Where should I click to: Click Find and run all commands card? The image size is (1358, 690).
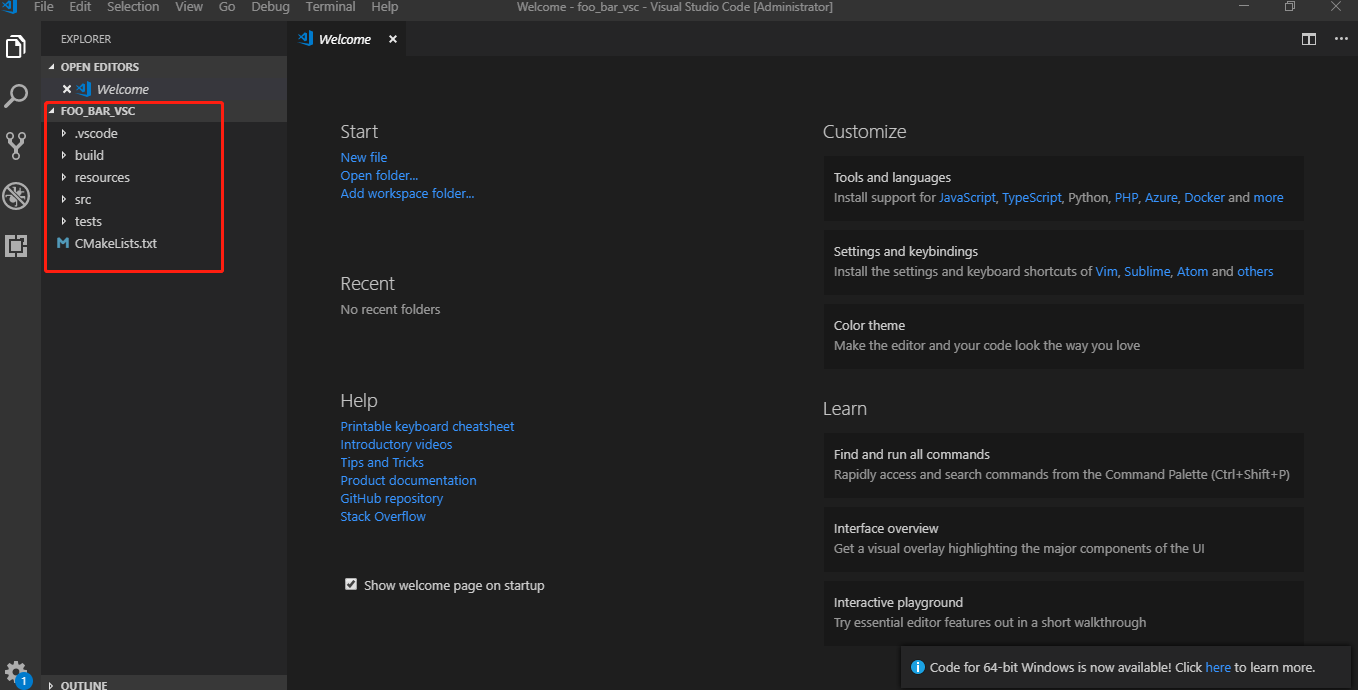[x=1063, y=465]
